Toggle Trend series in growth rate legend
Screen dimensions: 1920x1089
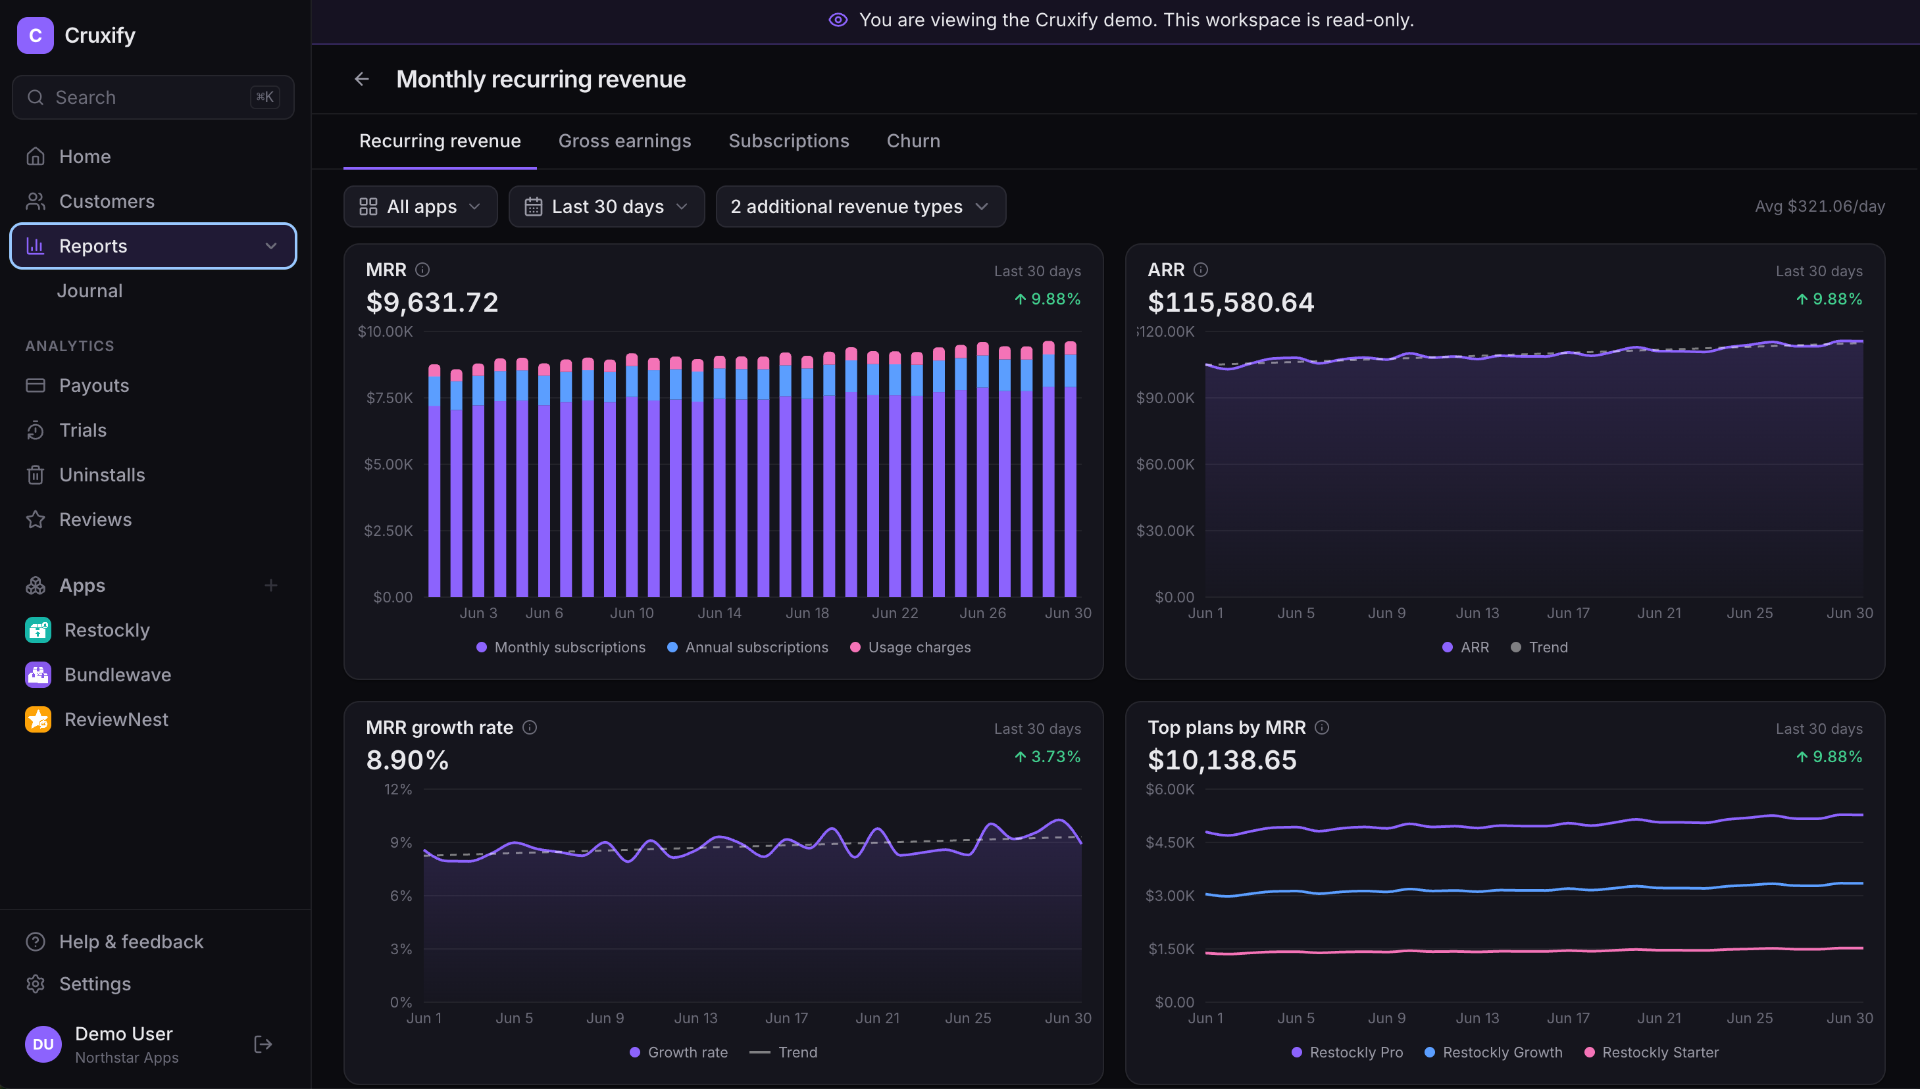point(784,1053)
